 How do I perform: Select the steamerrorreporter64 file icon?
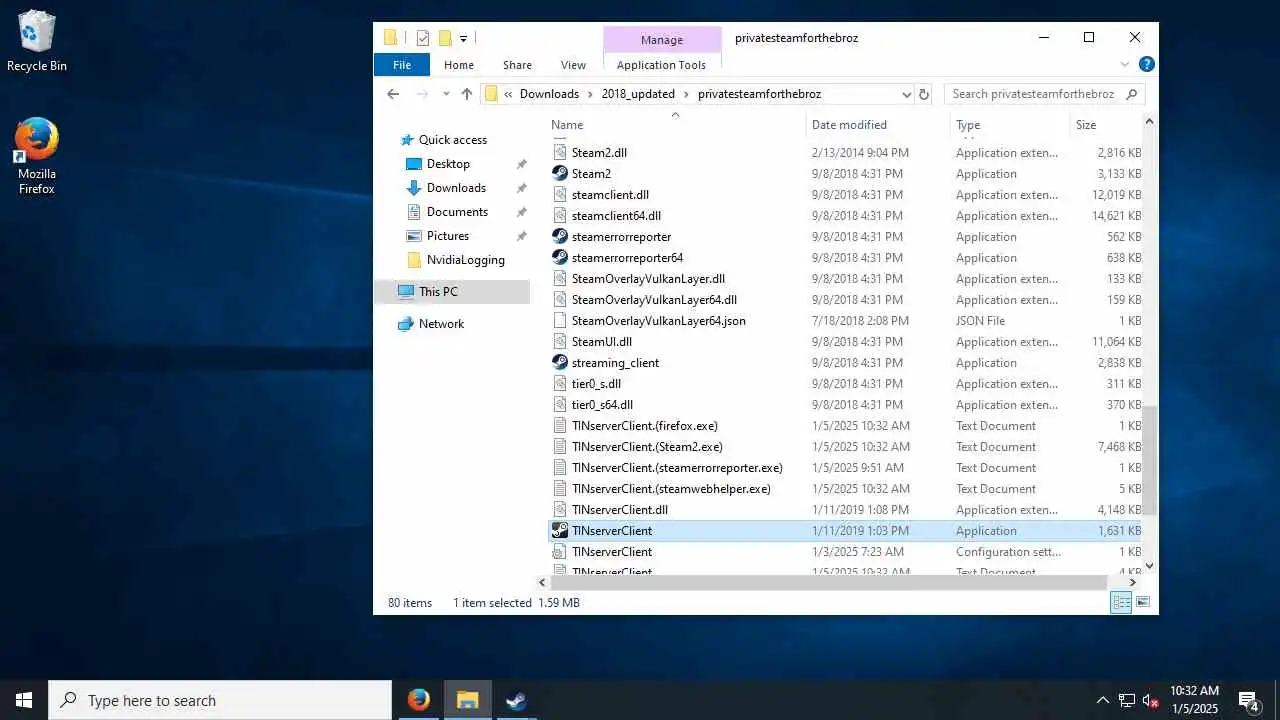click(560, 258)
